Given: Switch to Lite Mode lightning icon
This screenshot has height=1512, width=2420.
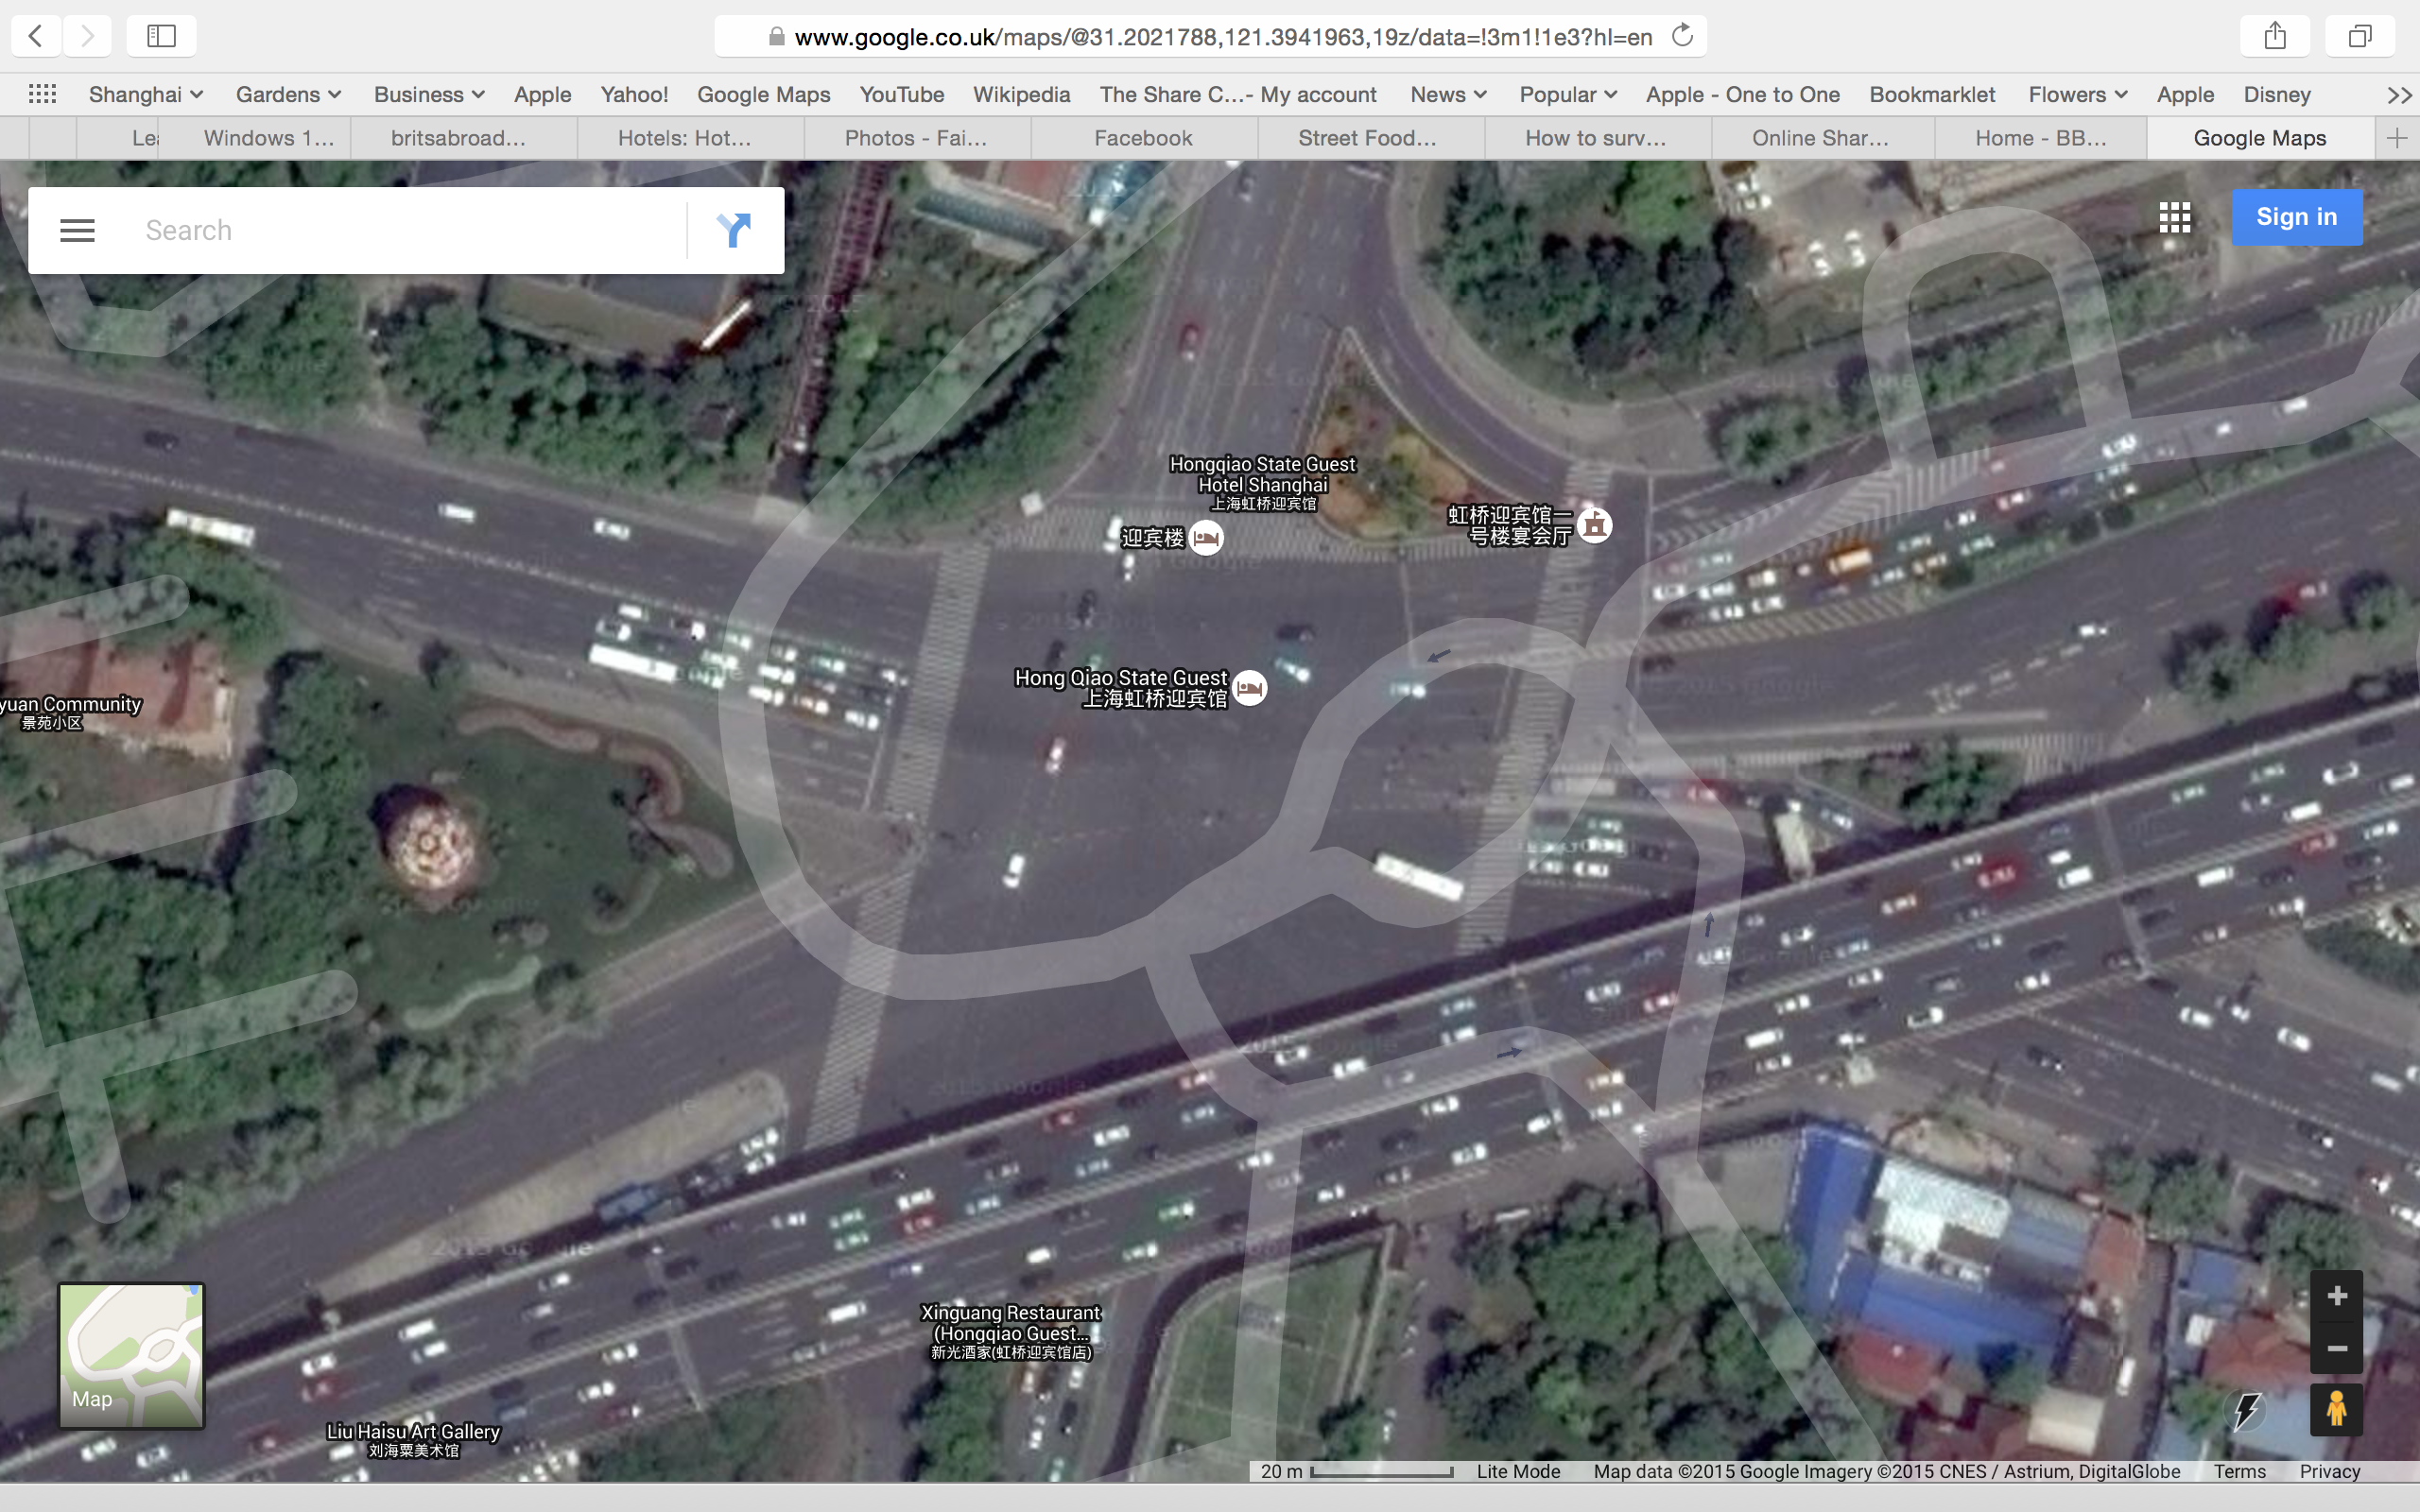Looking at the screenshot, I should coord(2247,1410).
